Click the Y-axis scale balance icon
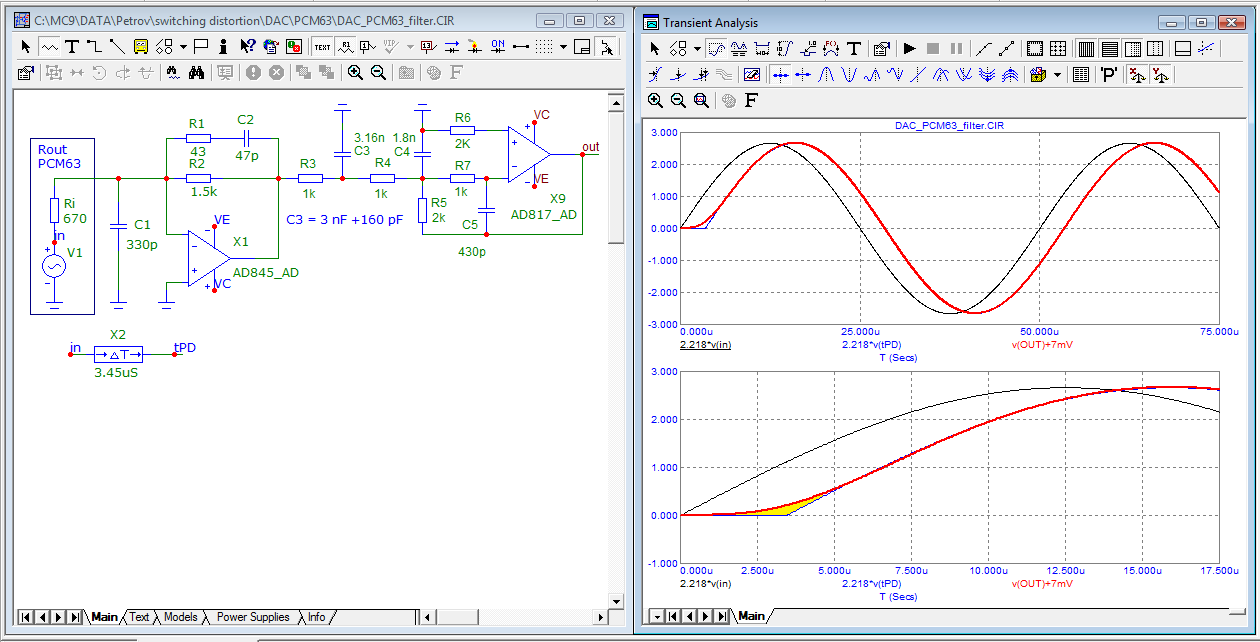 point(1161,74)
